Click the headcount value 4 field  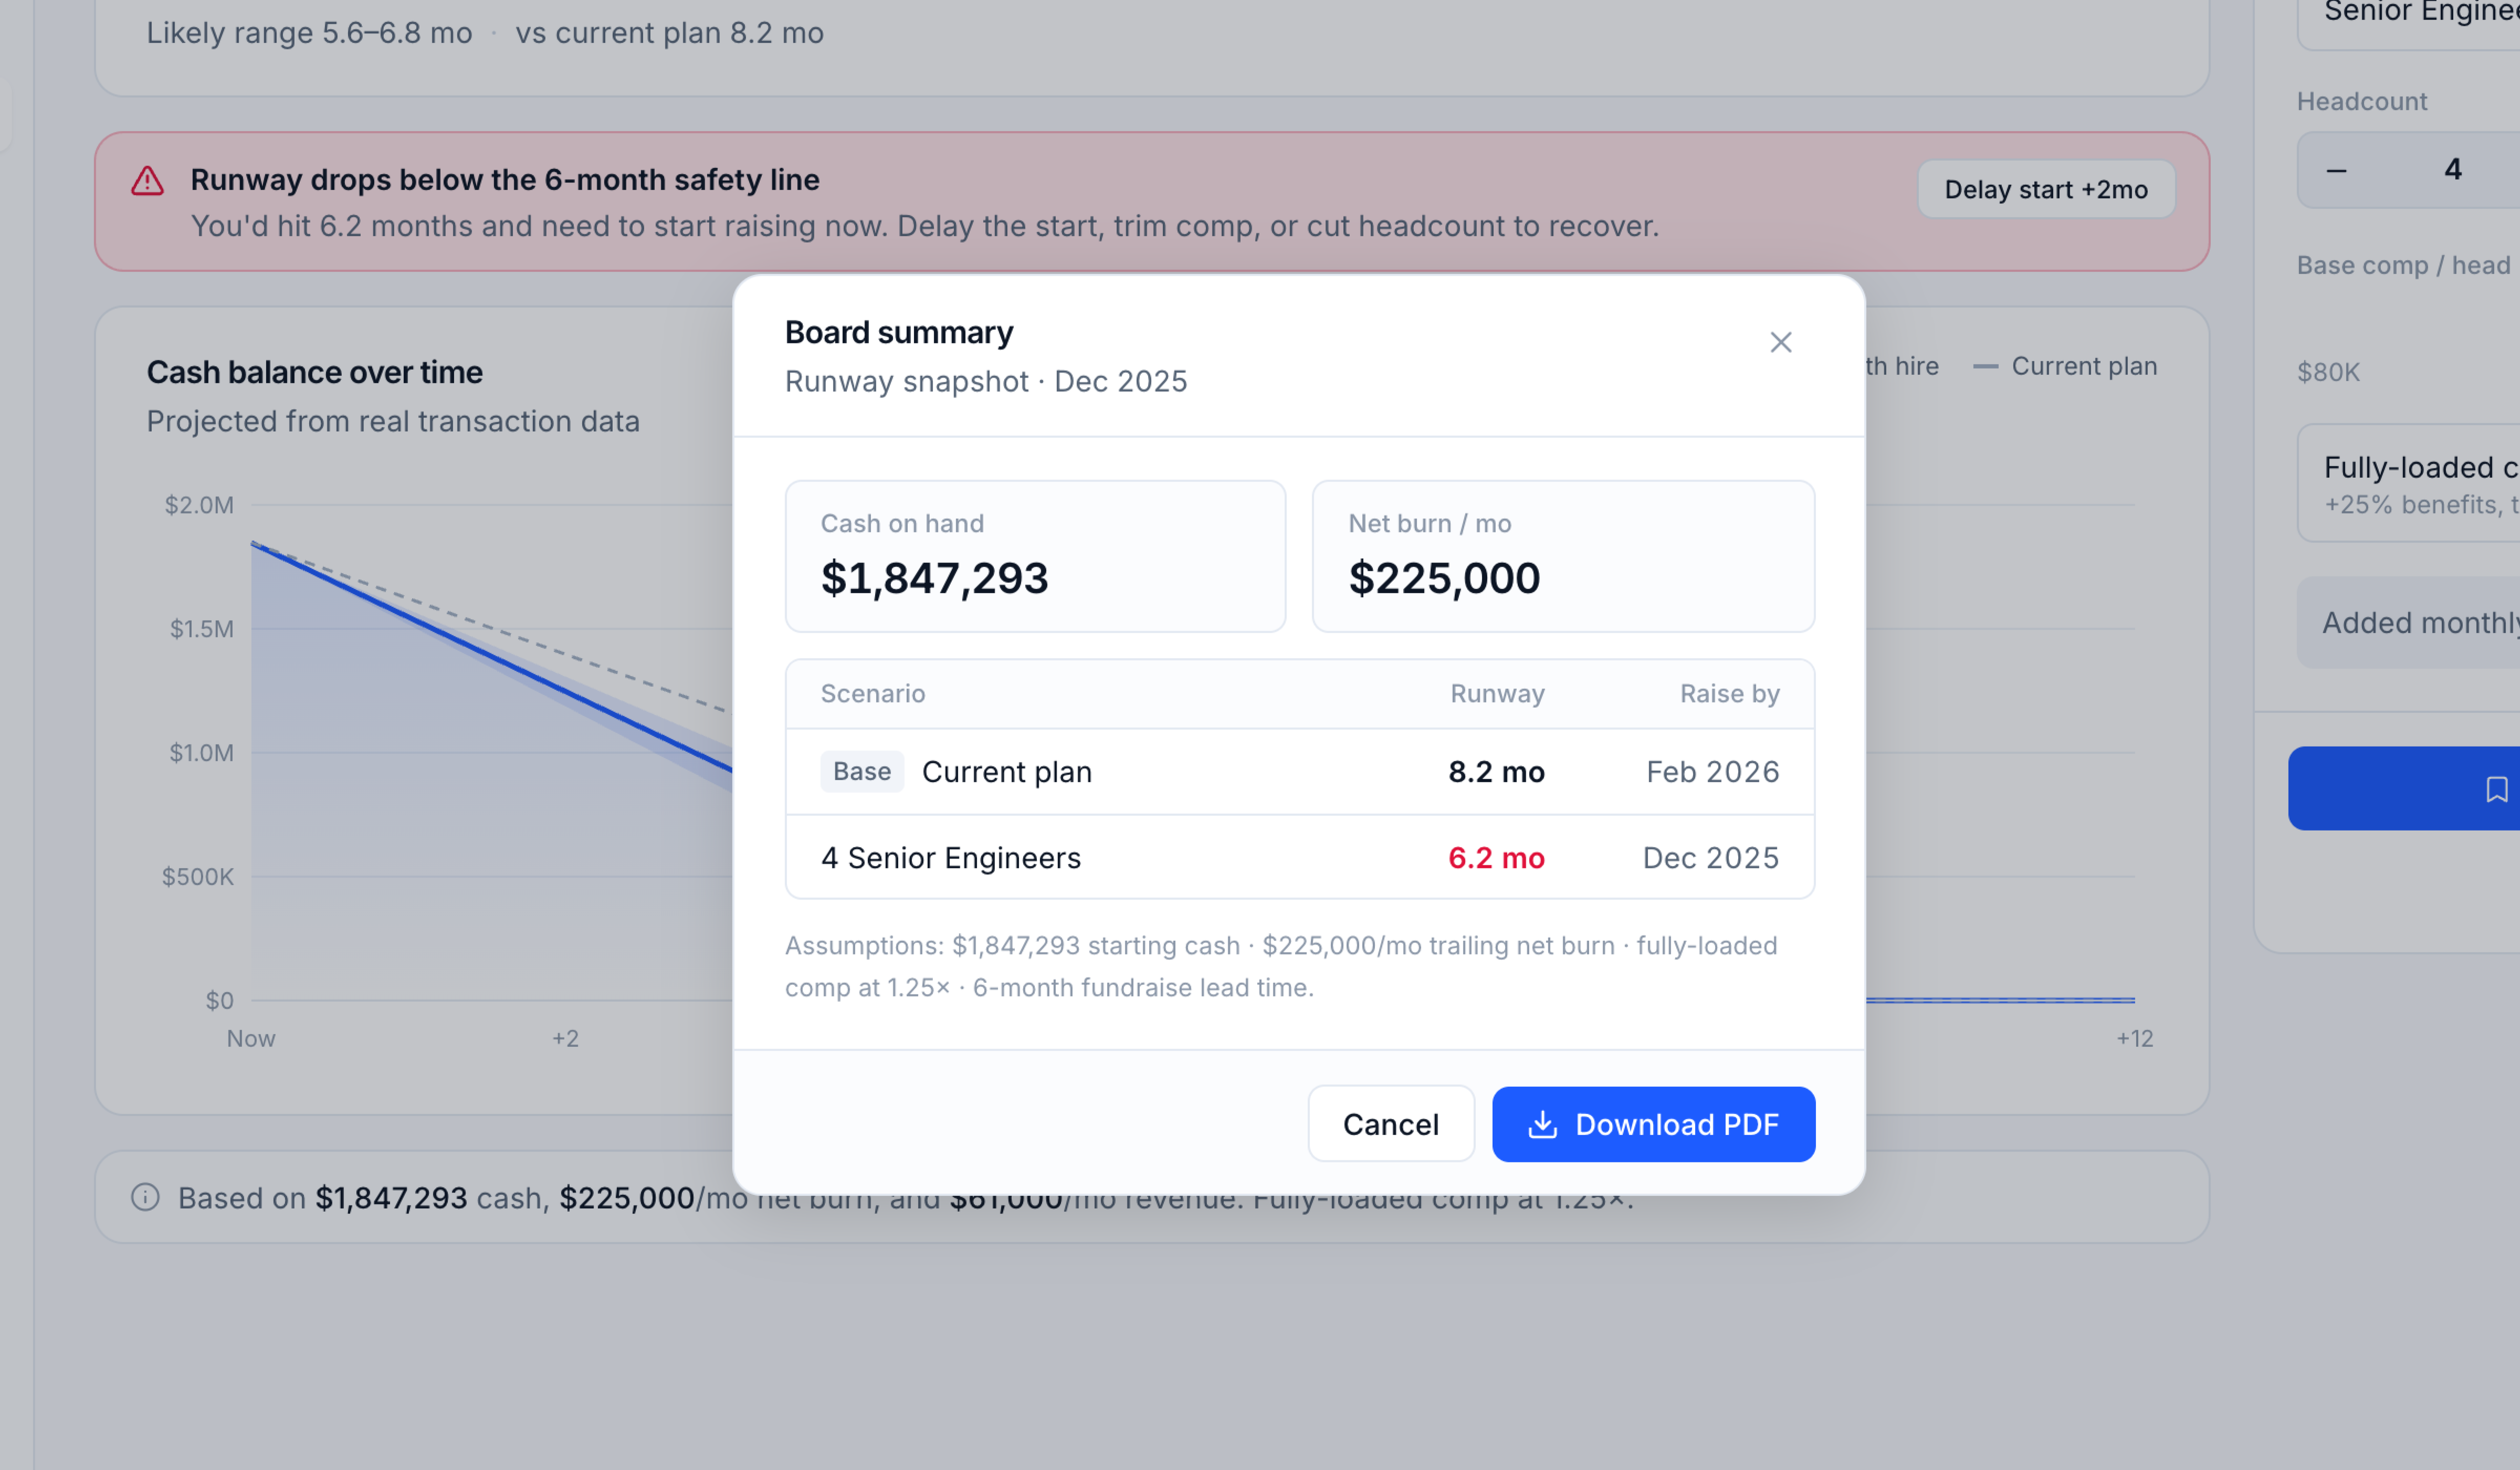point(2452,170)
